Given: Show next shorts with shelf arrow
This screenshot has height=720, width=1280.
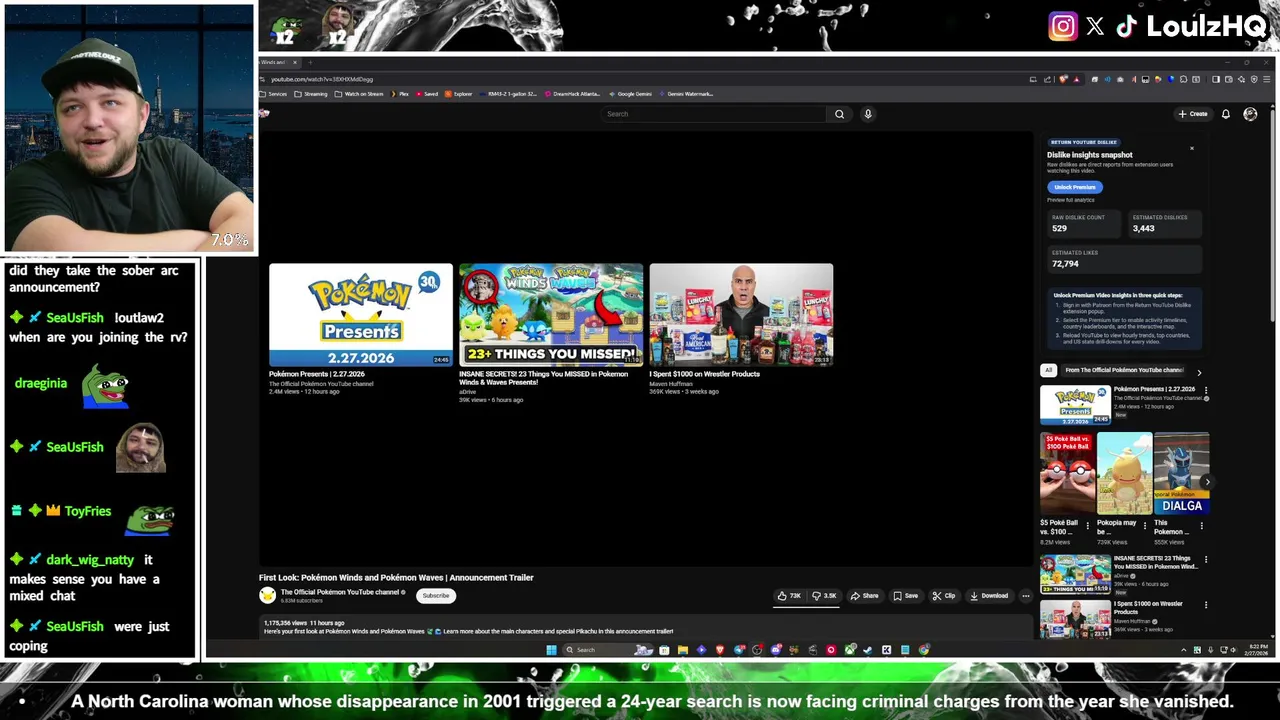Looking at the screenshot, I should 1207,481.
